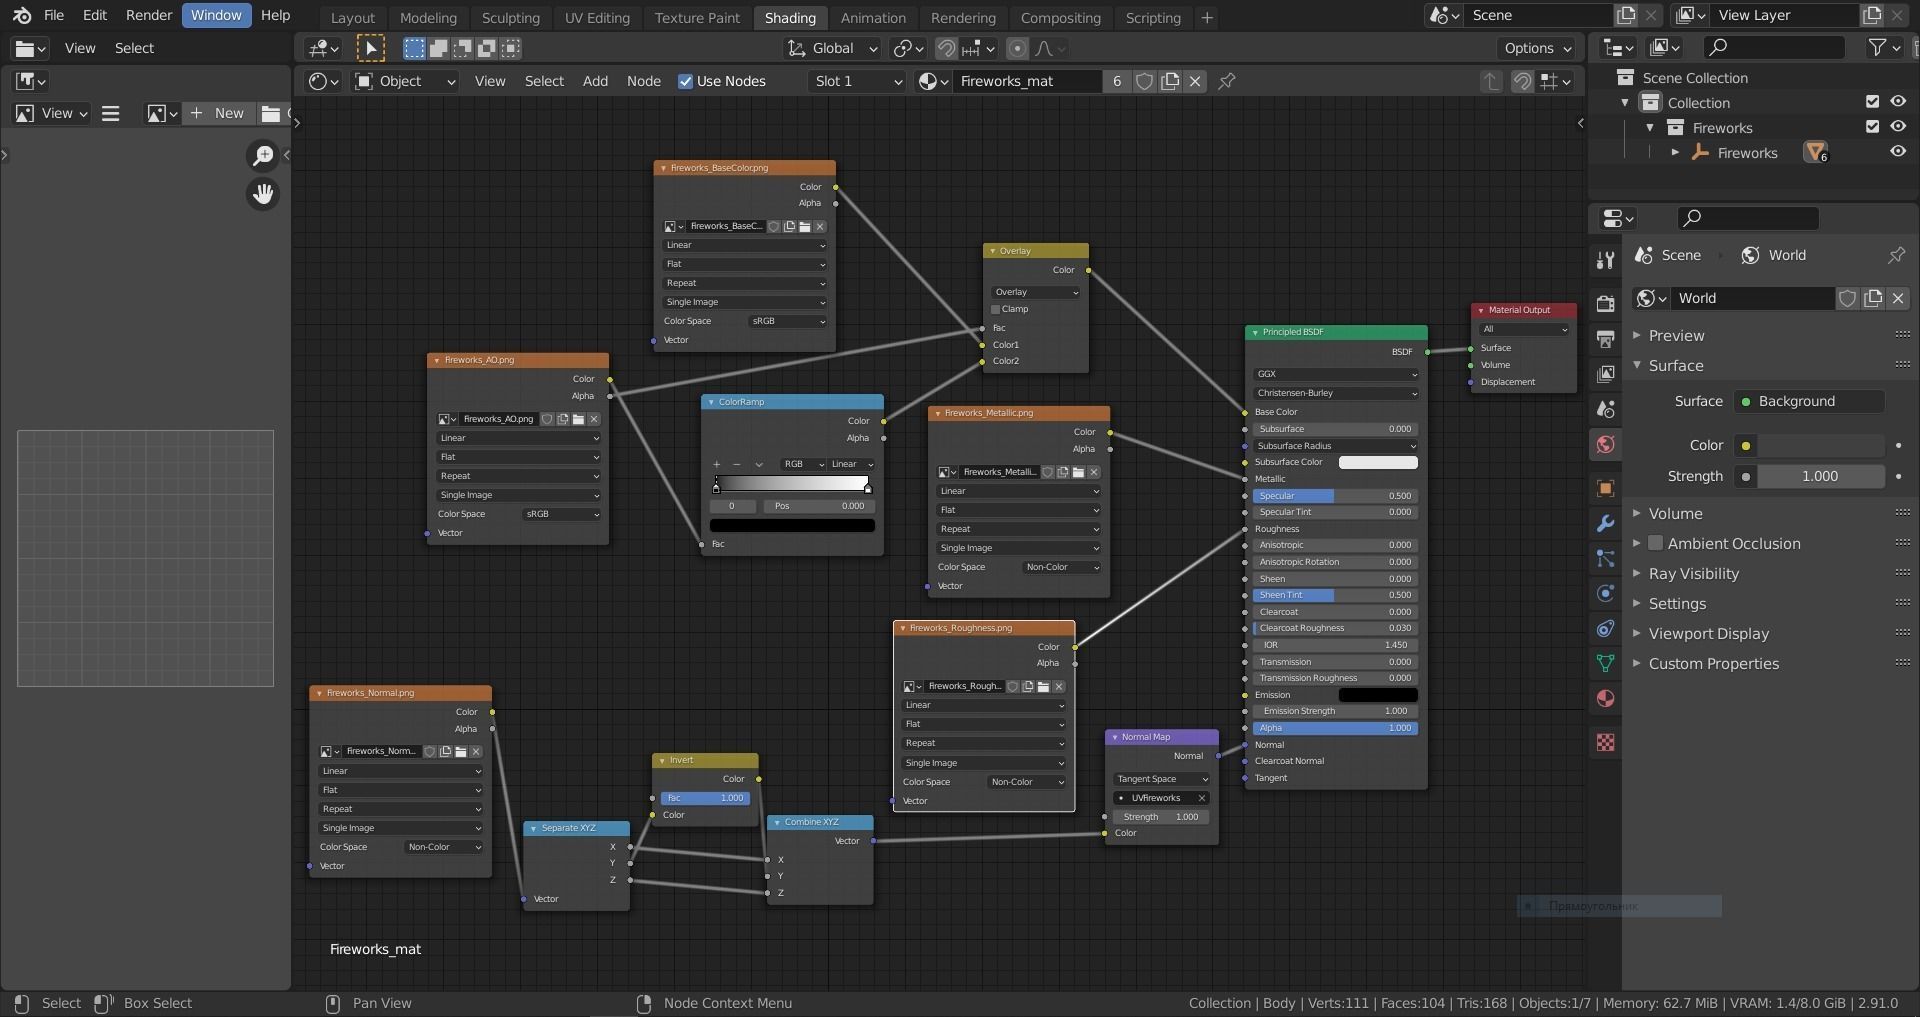1920x1017 pixels.
Task: Open the Material properties sphere tab
Action: (x=1605, y=698)
